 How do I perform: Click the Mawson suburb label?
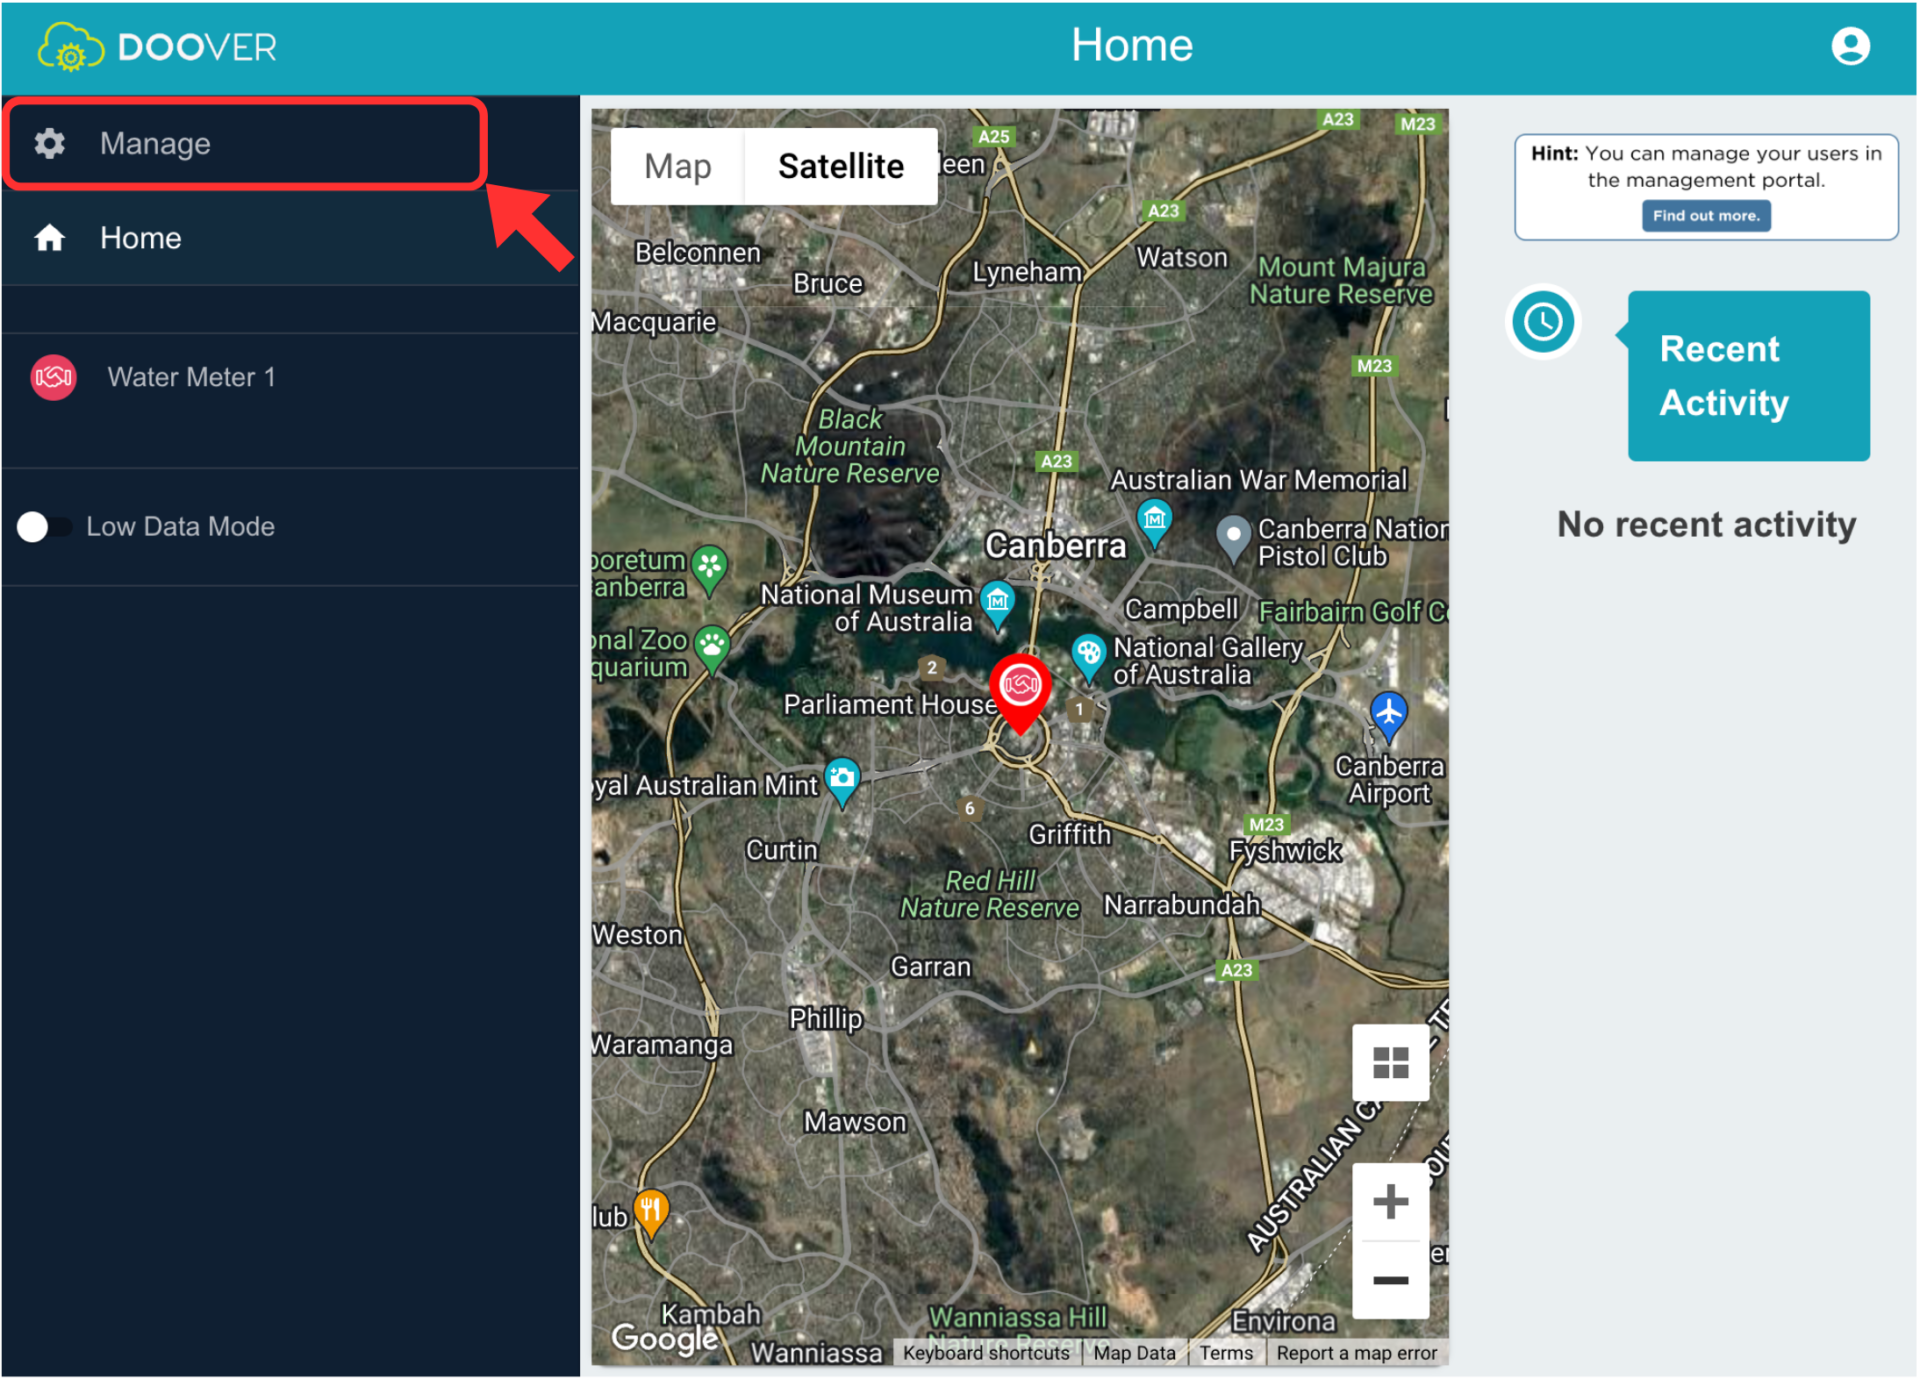(x=855, y=1122)
